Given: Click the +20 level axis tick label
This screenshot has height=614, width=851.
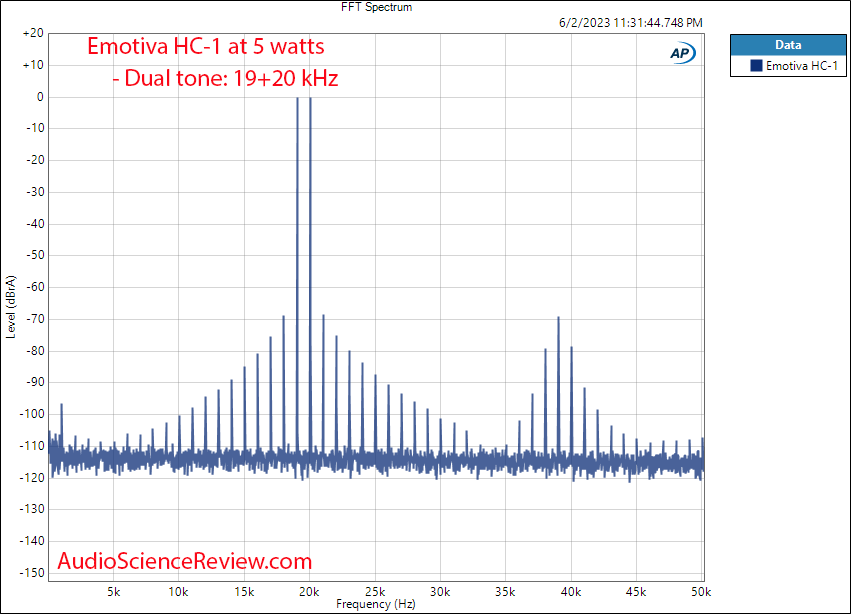Looking at the screenshot, I should 33,33.
